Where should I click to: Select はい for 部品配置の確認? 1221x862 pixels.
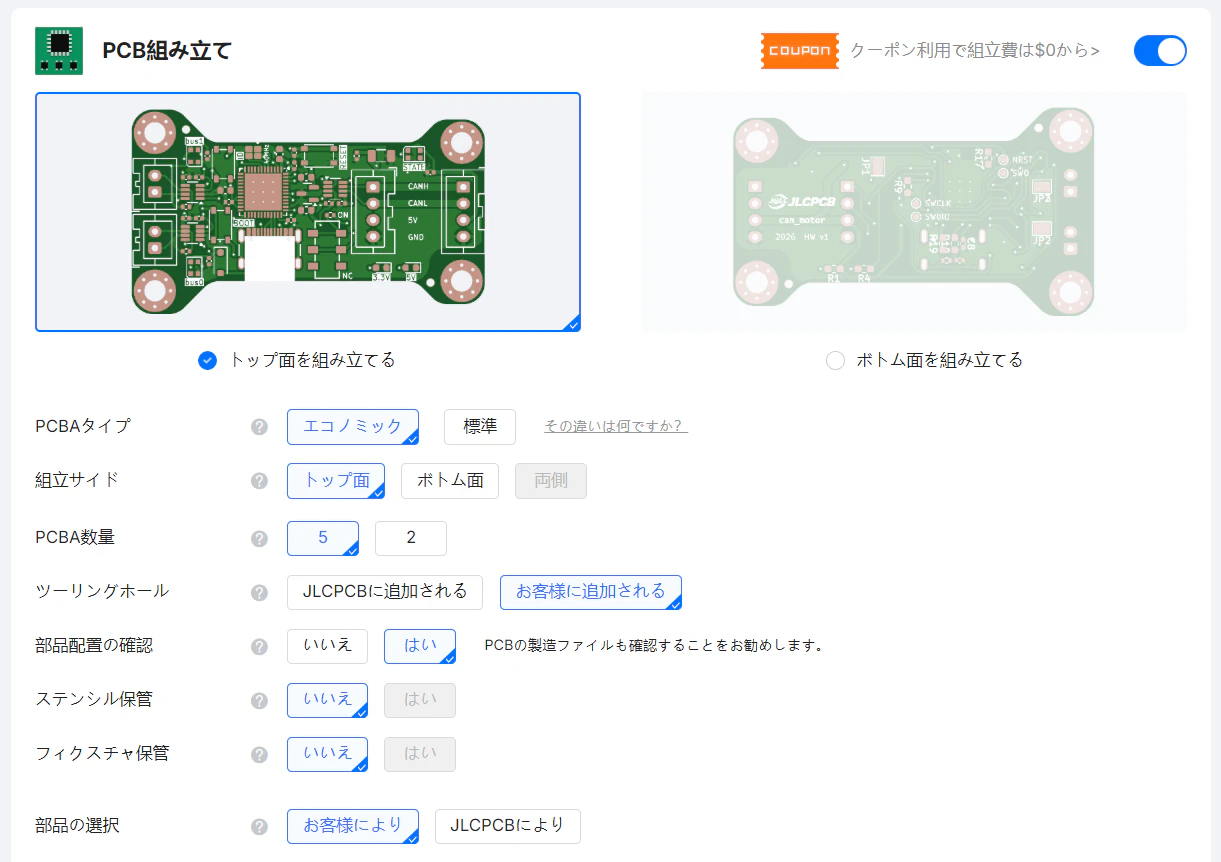pyautogui.click(x=420, y=647)
